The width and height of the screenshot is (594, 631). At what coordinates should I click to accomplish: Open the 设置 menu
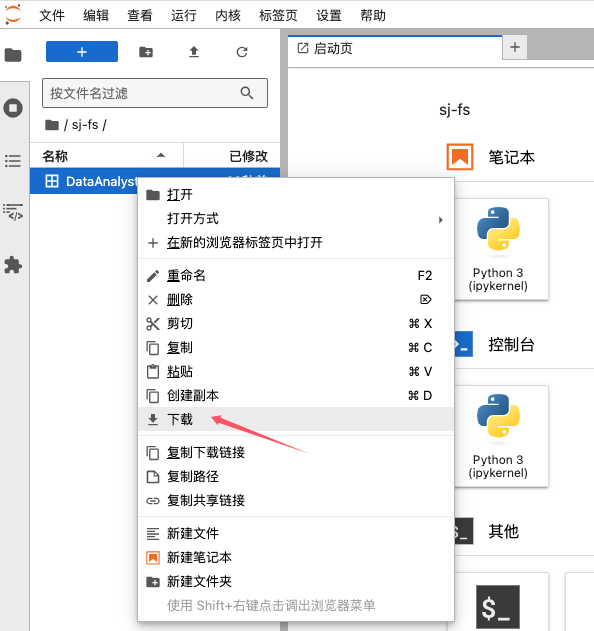329,15
